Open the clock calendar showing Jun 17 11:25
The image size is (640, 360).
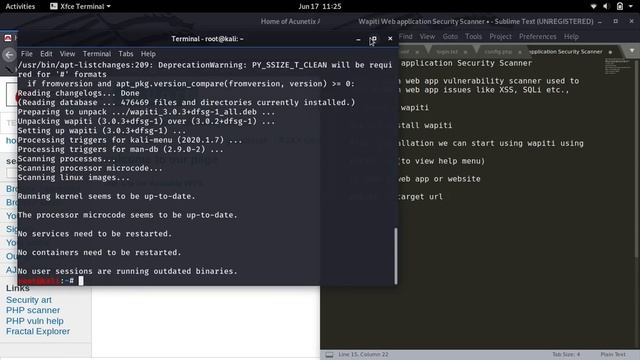[x=320, y=6]
